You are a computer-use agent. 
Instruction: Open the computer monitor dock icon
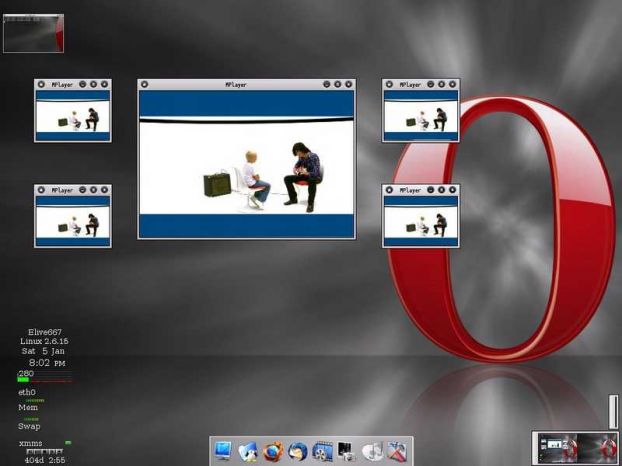click(x=223, y=451)
